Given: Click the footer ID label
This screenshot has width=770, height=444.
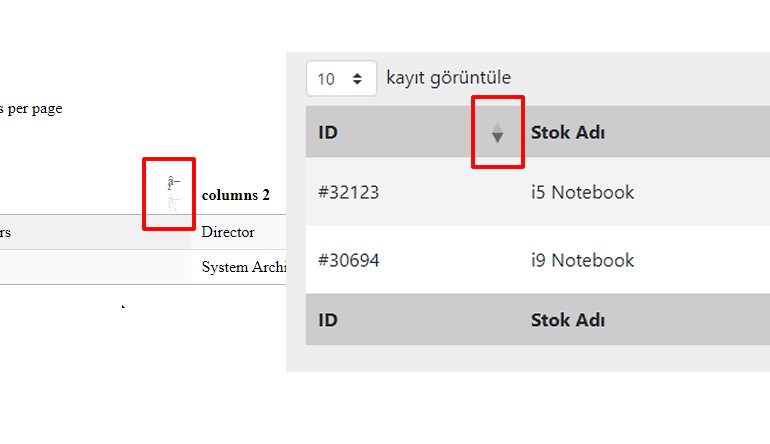Looking at the screenshot, I should pyautogui.click(x=328, y=320).
